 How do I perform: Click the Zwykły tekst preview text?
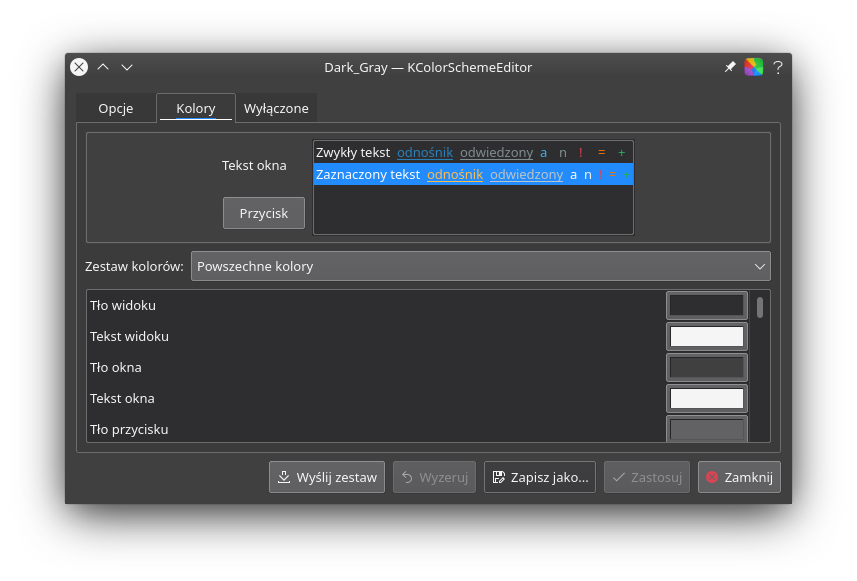click(353, 152)
